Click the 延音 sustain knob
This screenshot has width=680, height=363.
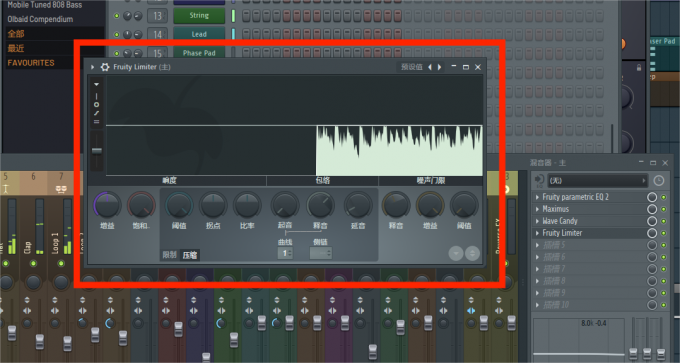[358, 205]
